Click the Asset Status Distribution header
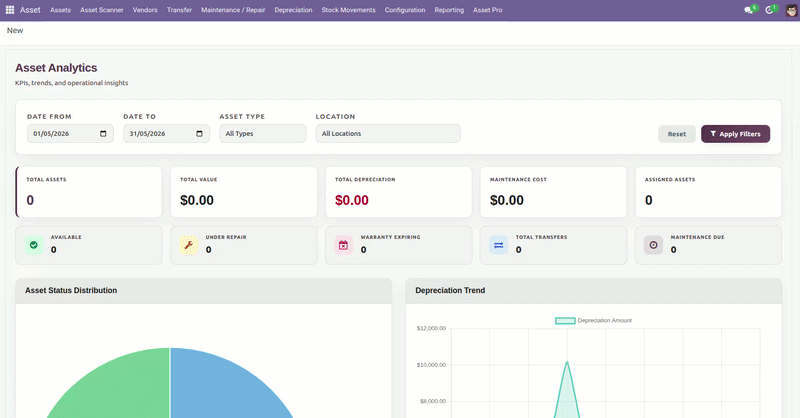Image resolution: width=800 pixels, height=418 pixels. coord(204,290)
